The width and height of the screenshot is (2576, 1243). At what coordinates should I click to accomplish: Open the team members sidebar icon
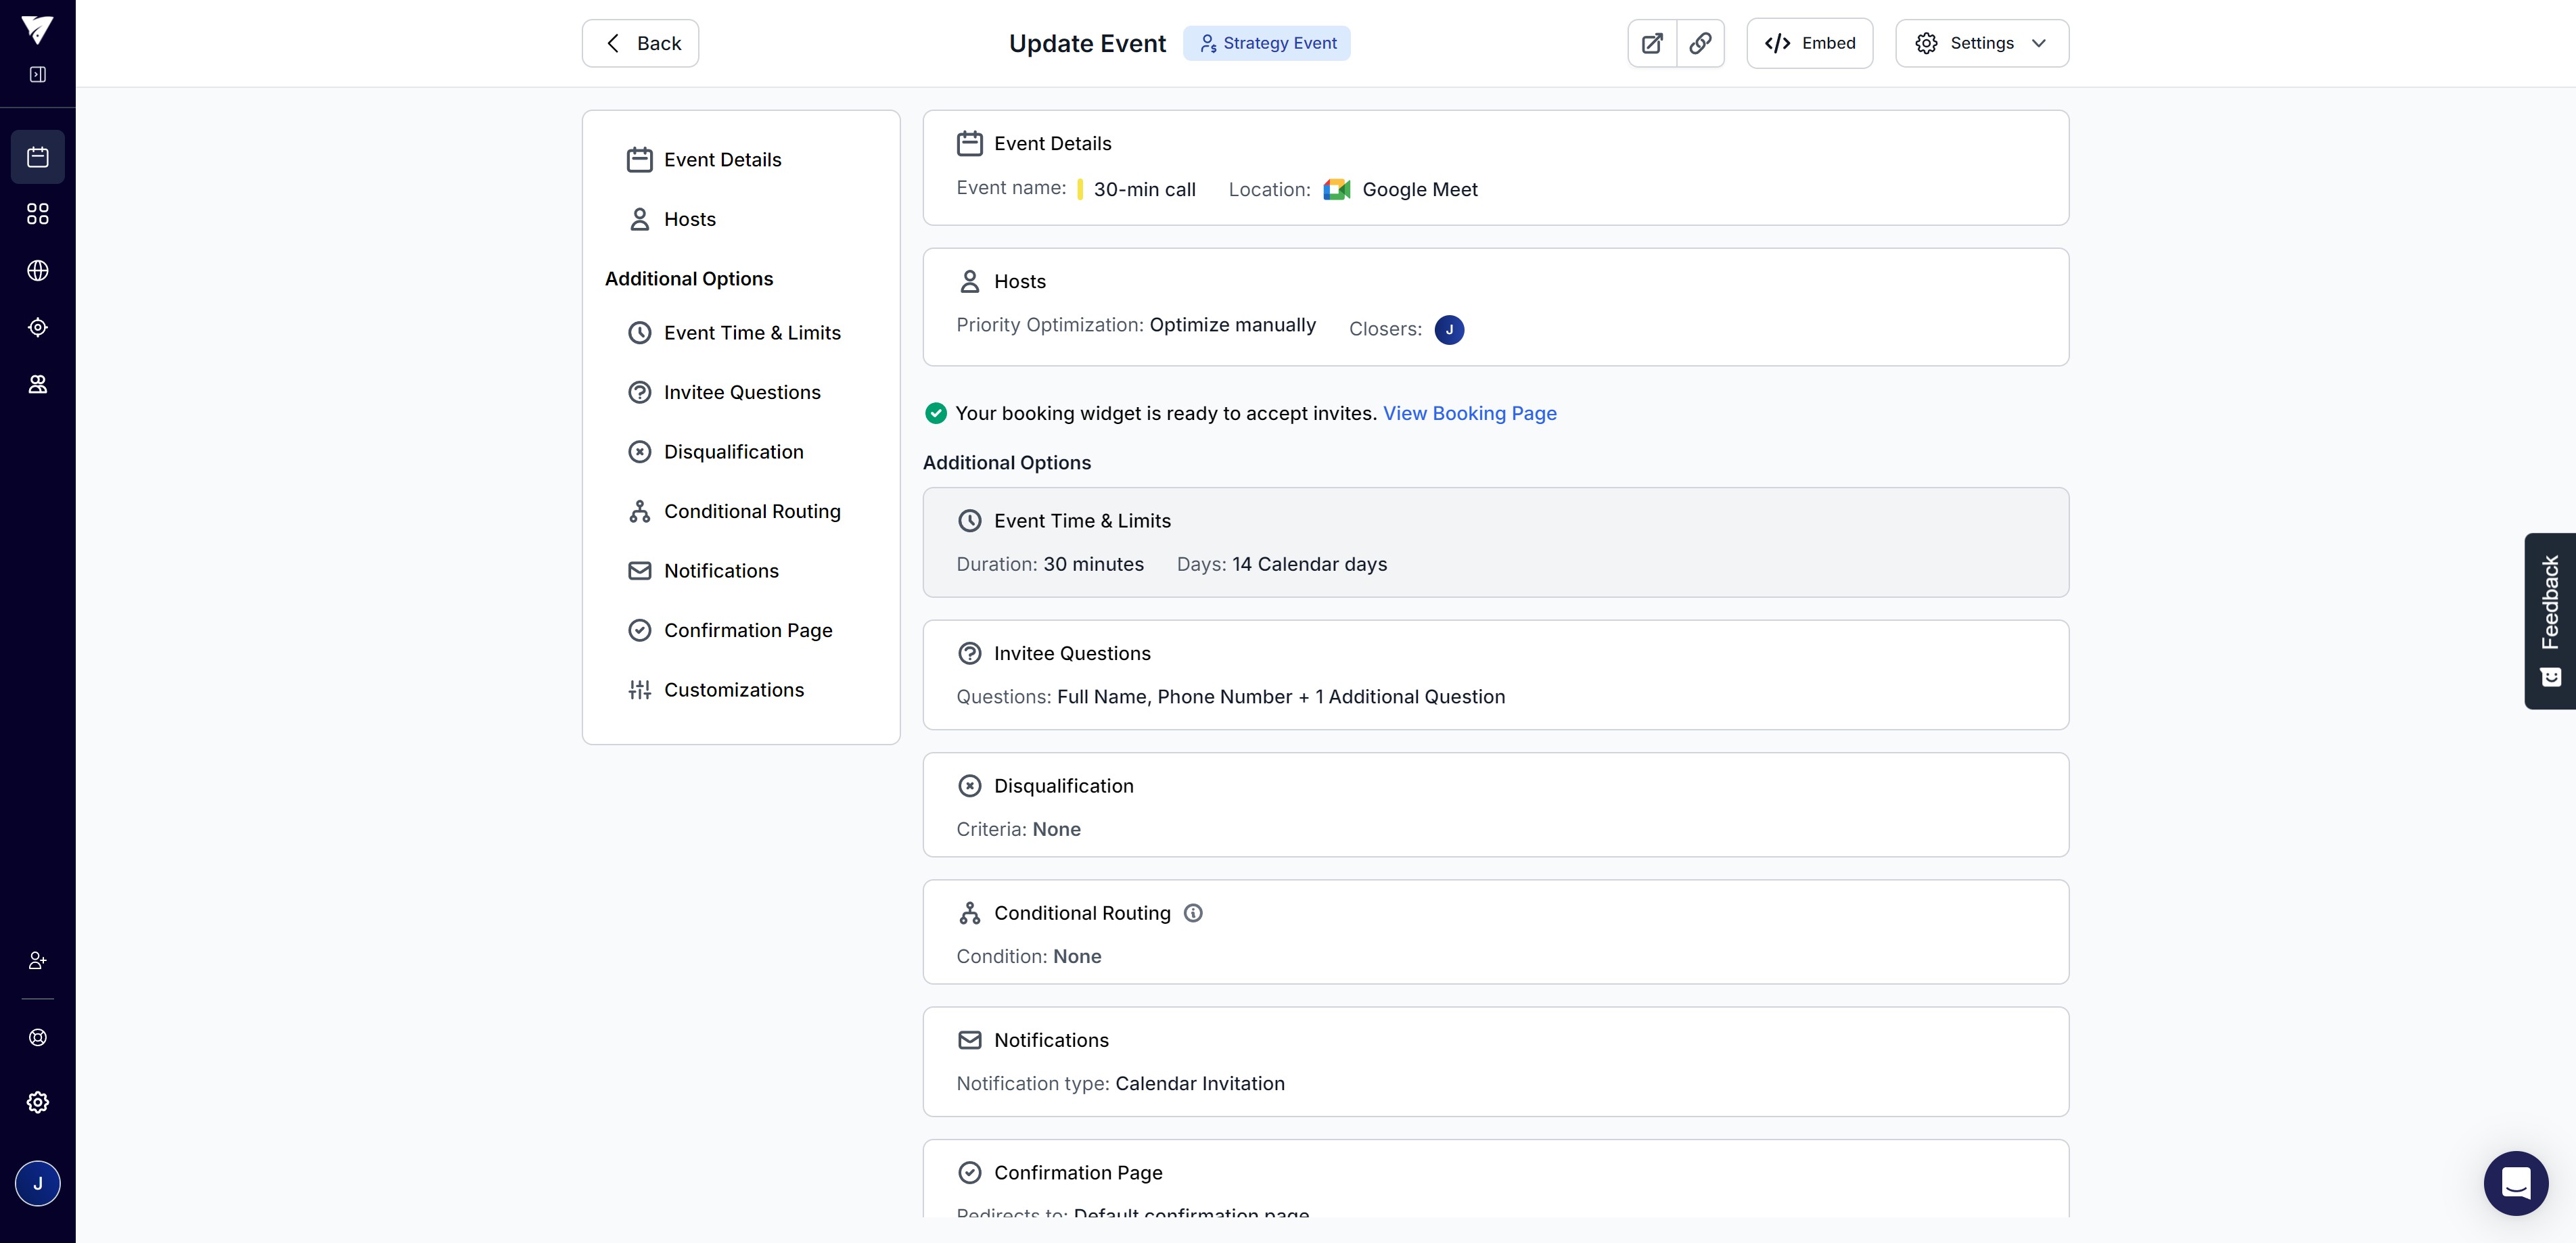(x=38, y=385)
